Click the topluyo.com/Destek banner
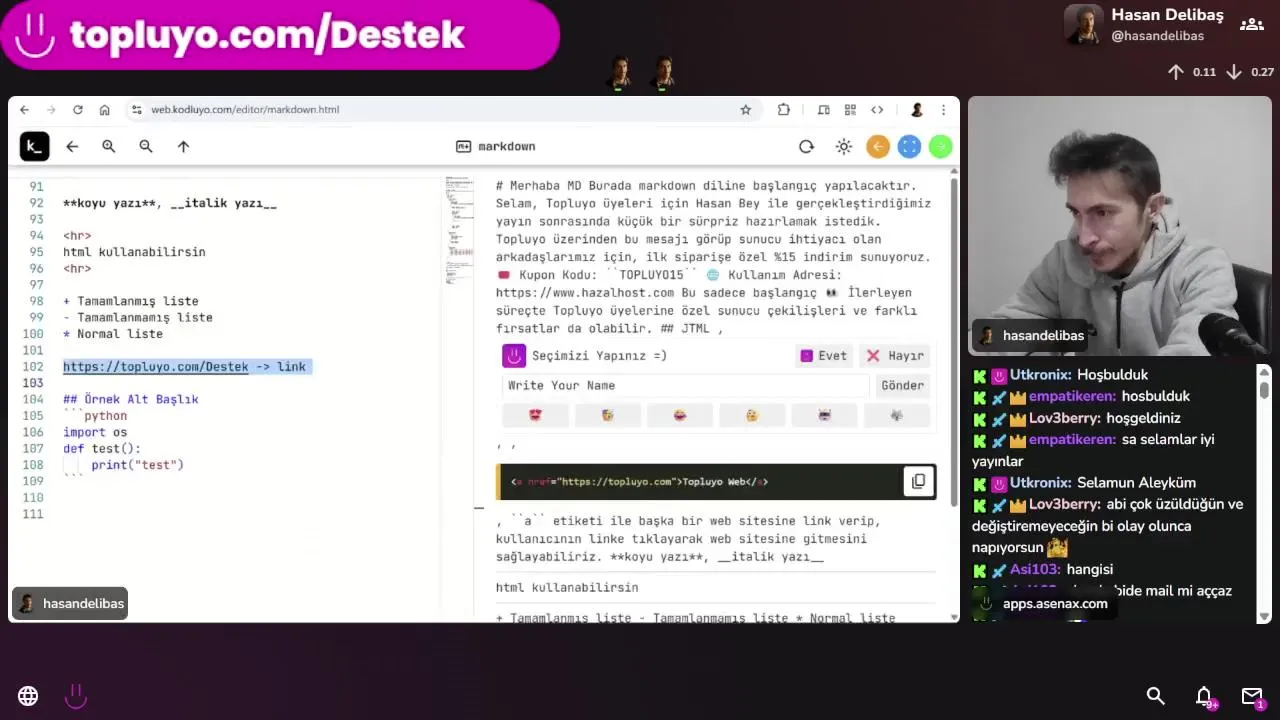 pyautogui.click(x=280, y=35)
